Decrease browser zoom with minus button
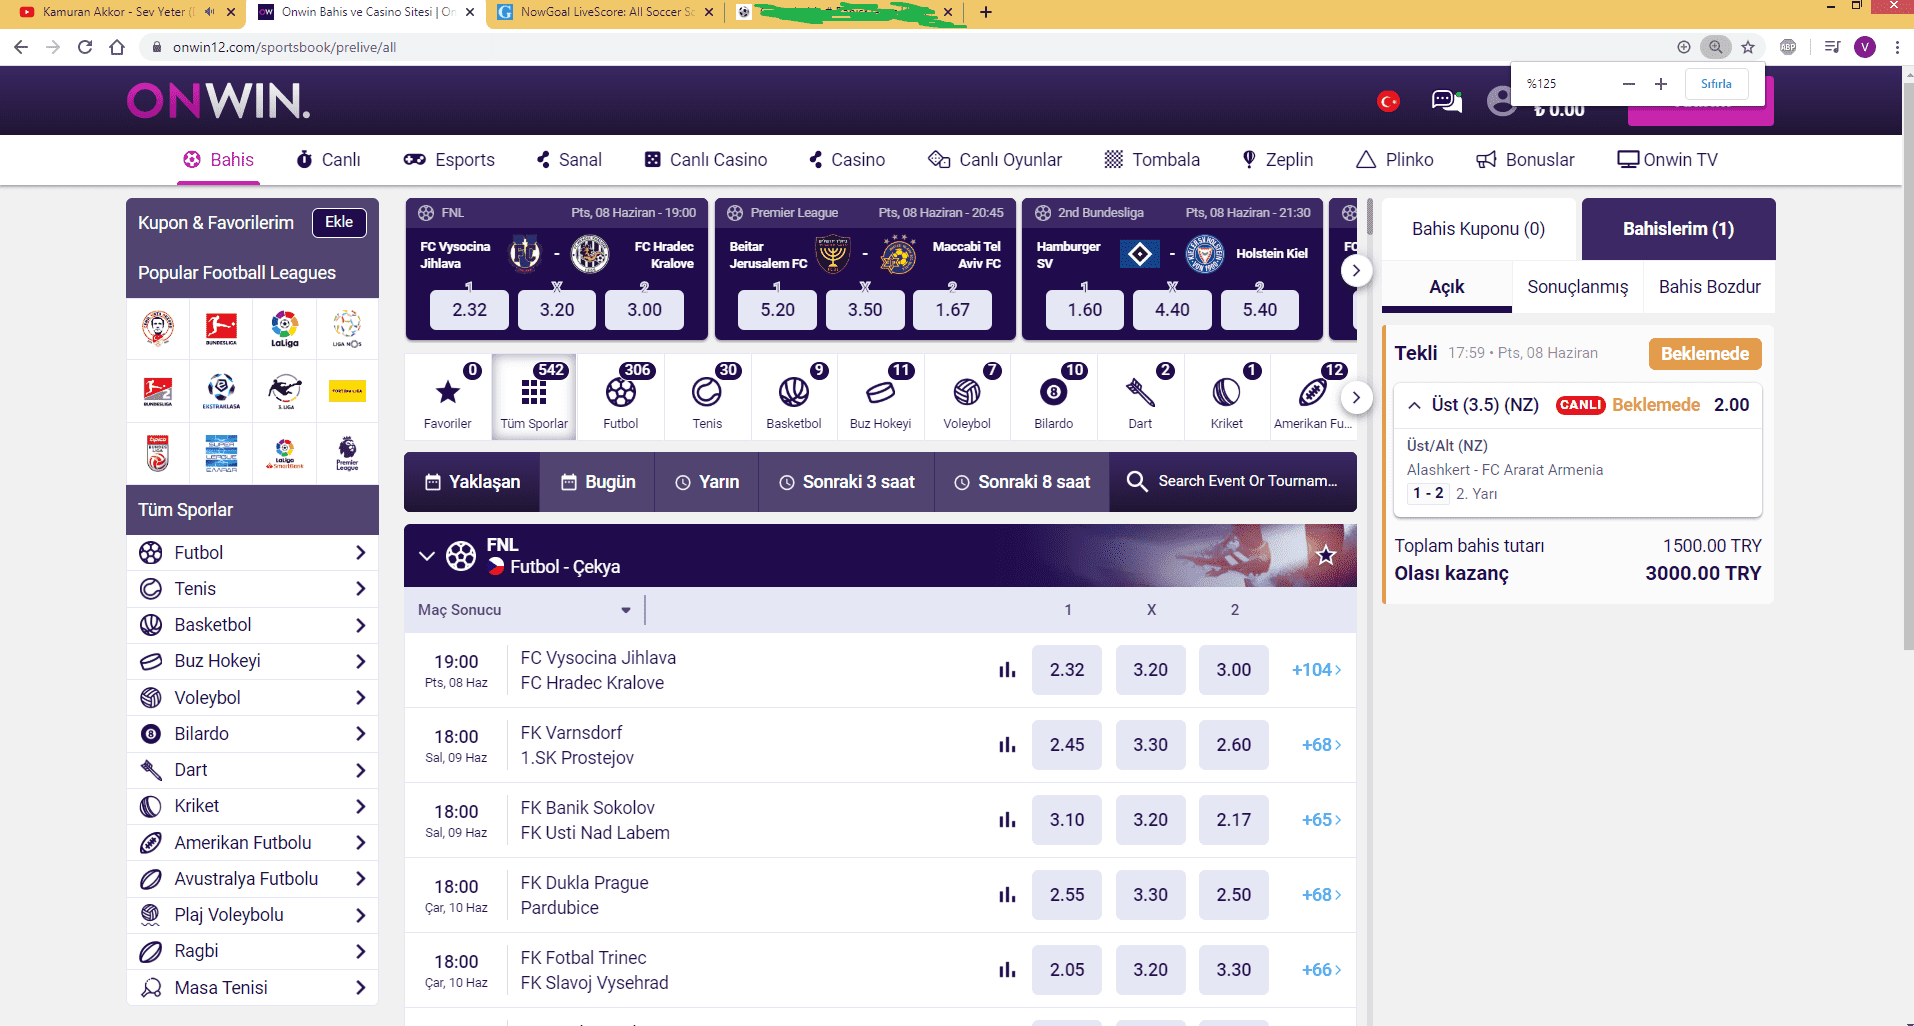The image size is (1914, 1026). (1629, 84)
